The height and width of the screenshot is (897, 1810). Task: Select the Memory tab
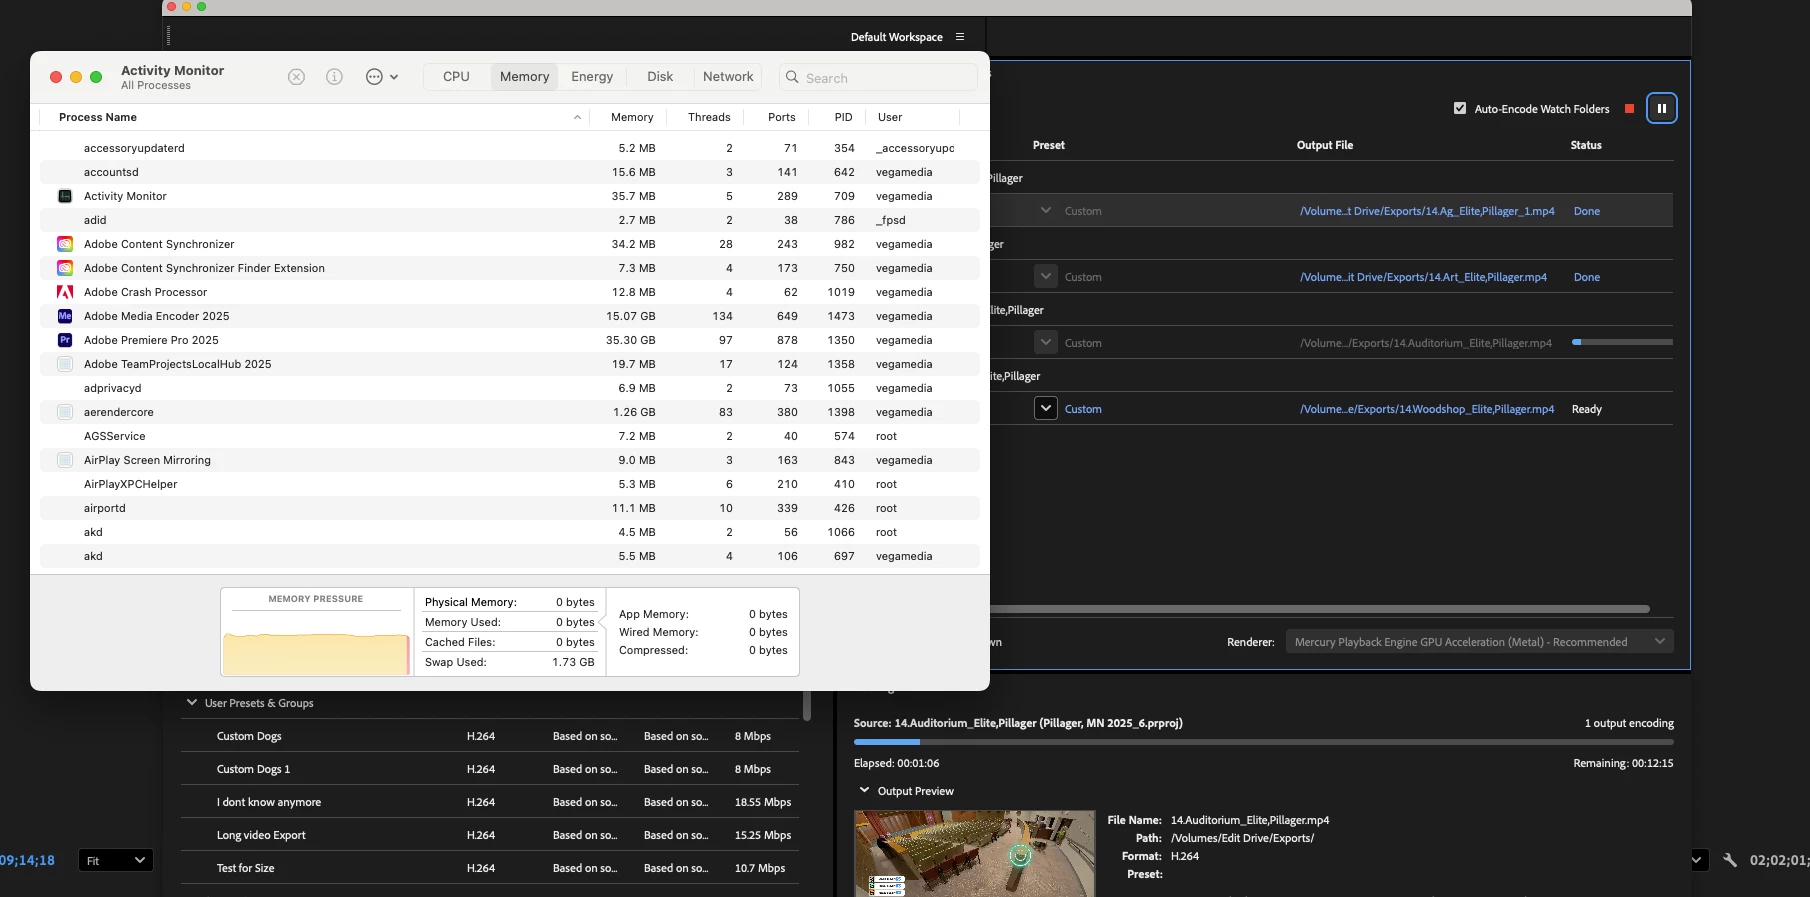click(x=524, y=77)
